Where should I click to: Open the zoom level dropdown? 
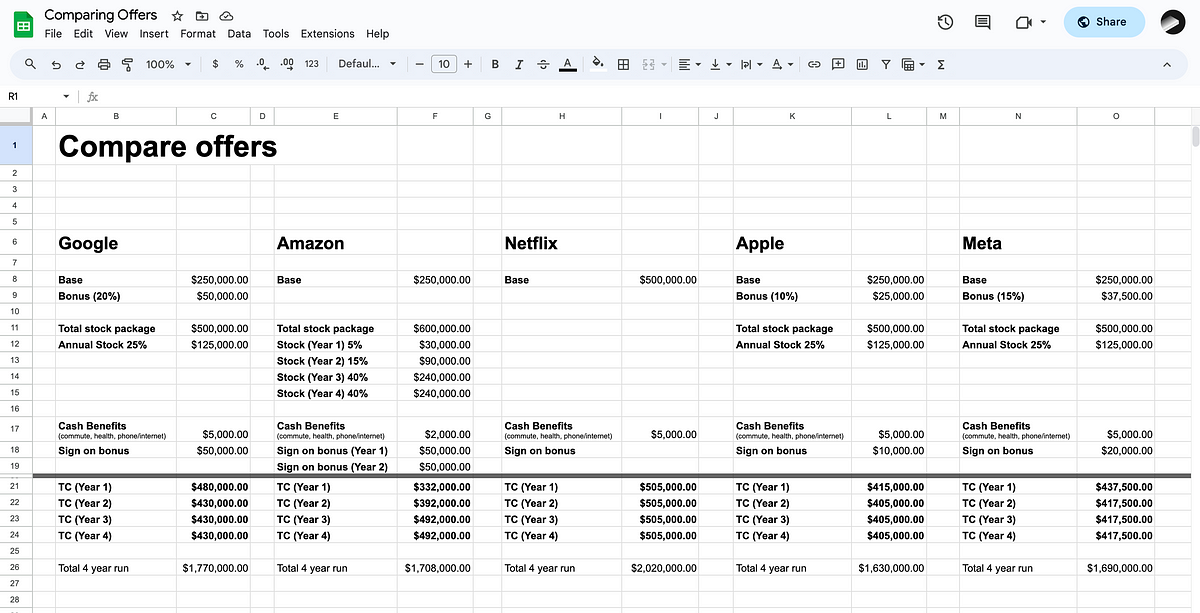pos(170,64)
